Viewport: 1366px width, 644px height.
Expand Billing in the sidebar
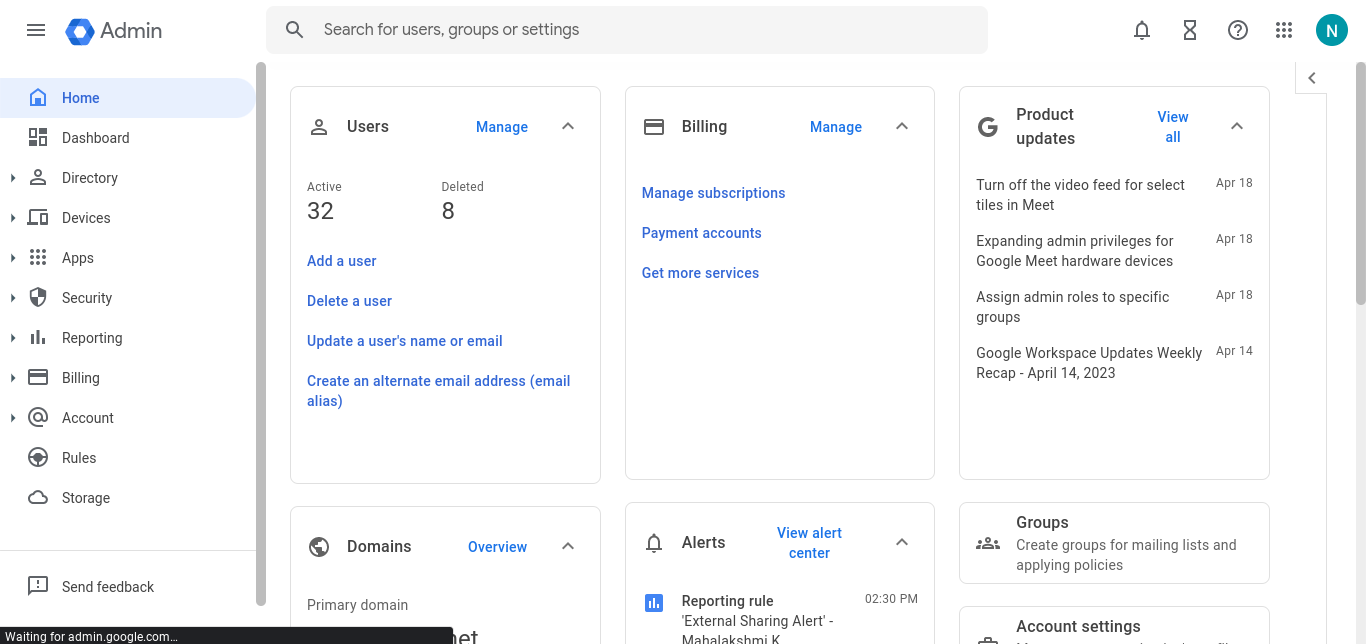point(13,378)
